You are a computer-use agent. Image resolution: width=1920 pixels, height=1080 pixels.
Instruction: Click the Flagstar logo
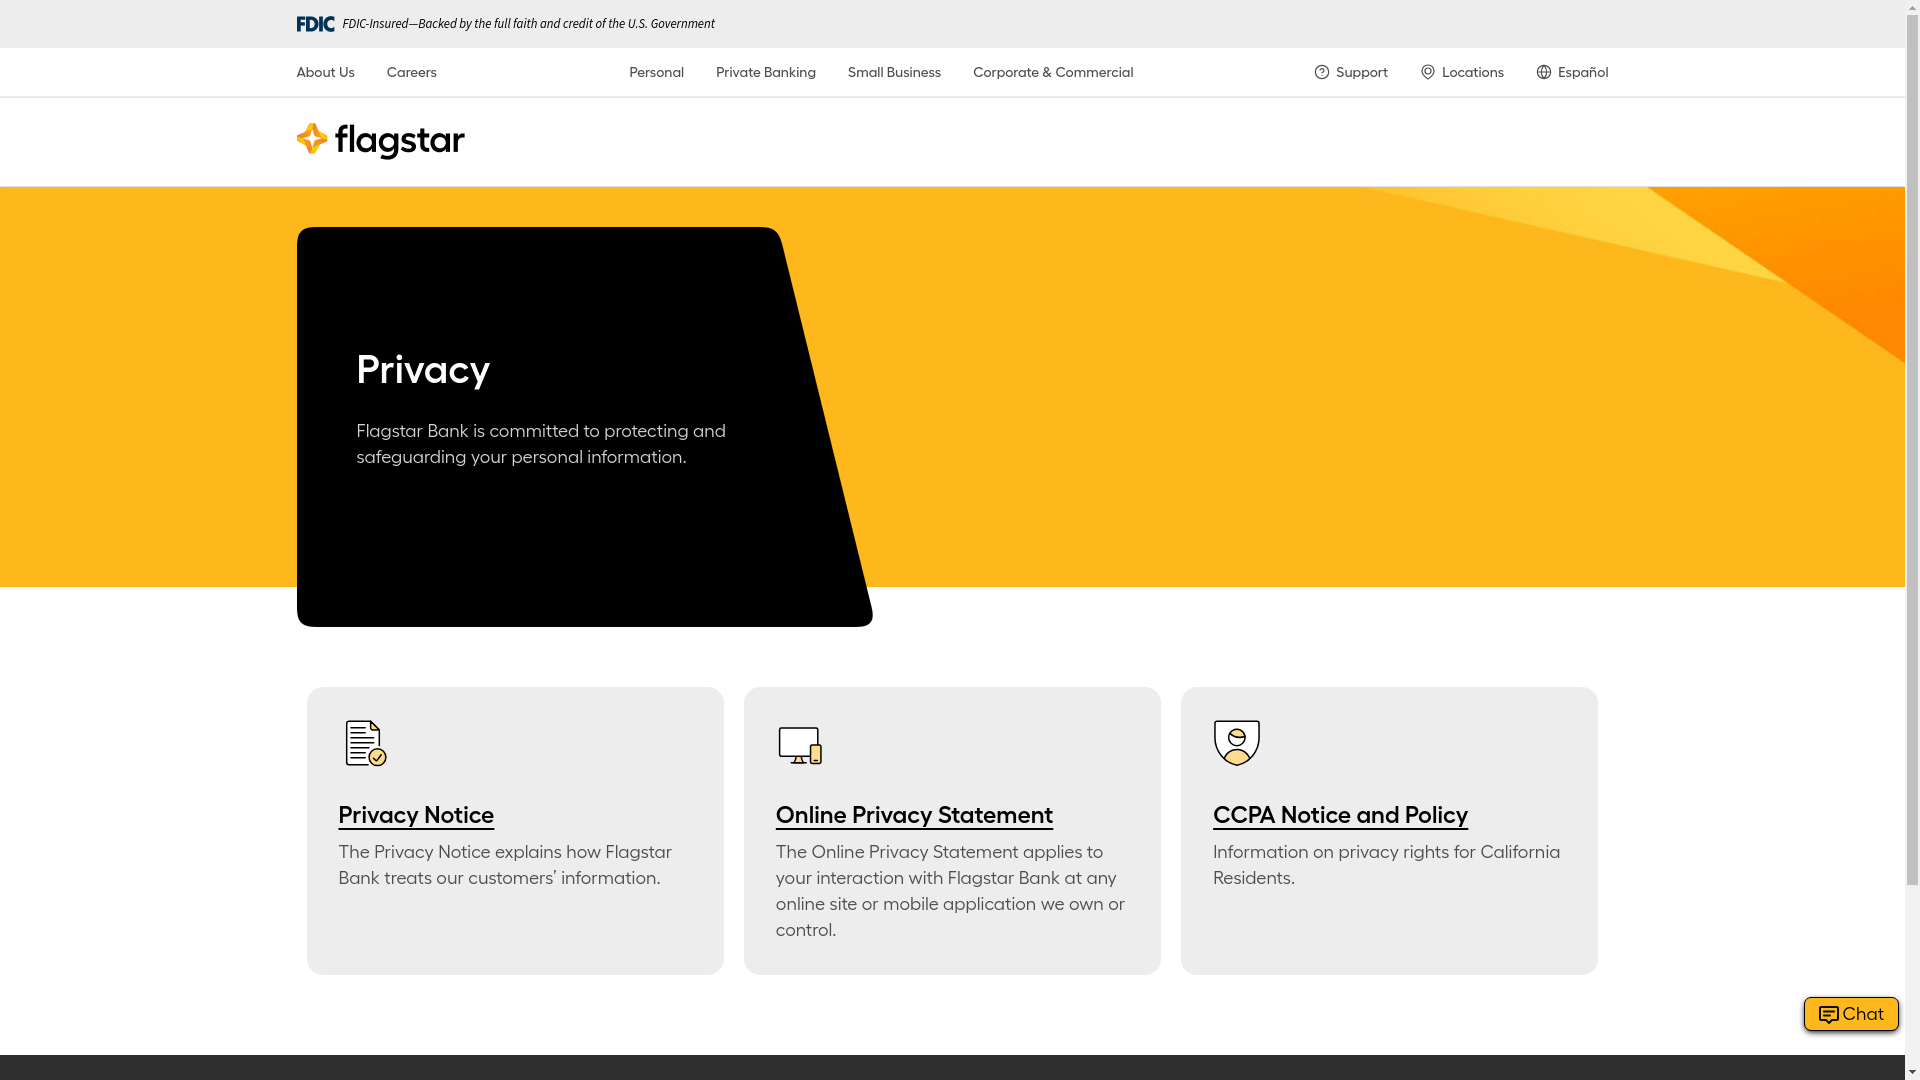[x=380, y=141]
